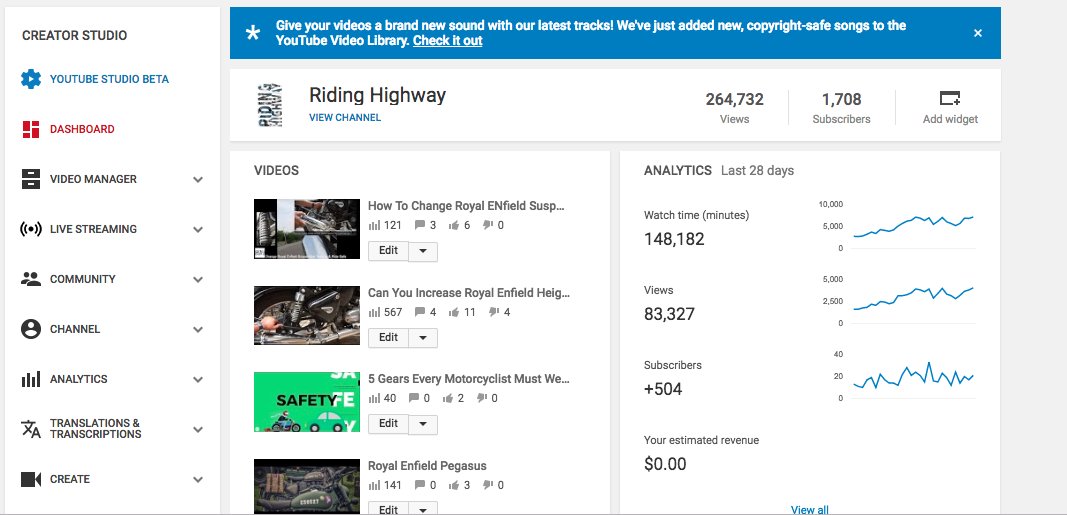Open the Royal Enfield Pegasus thumbnail

[x=307, y=486]
